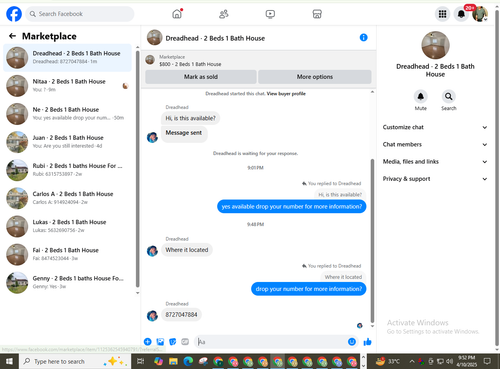Open Nitaa 2 Beds 1 Bath conversation
500x369 pixels.
point(68,86)
